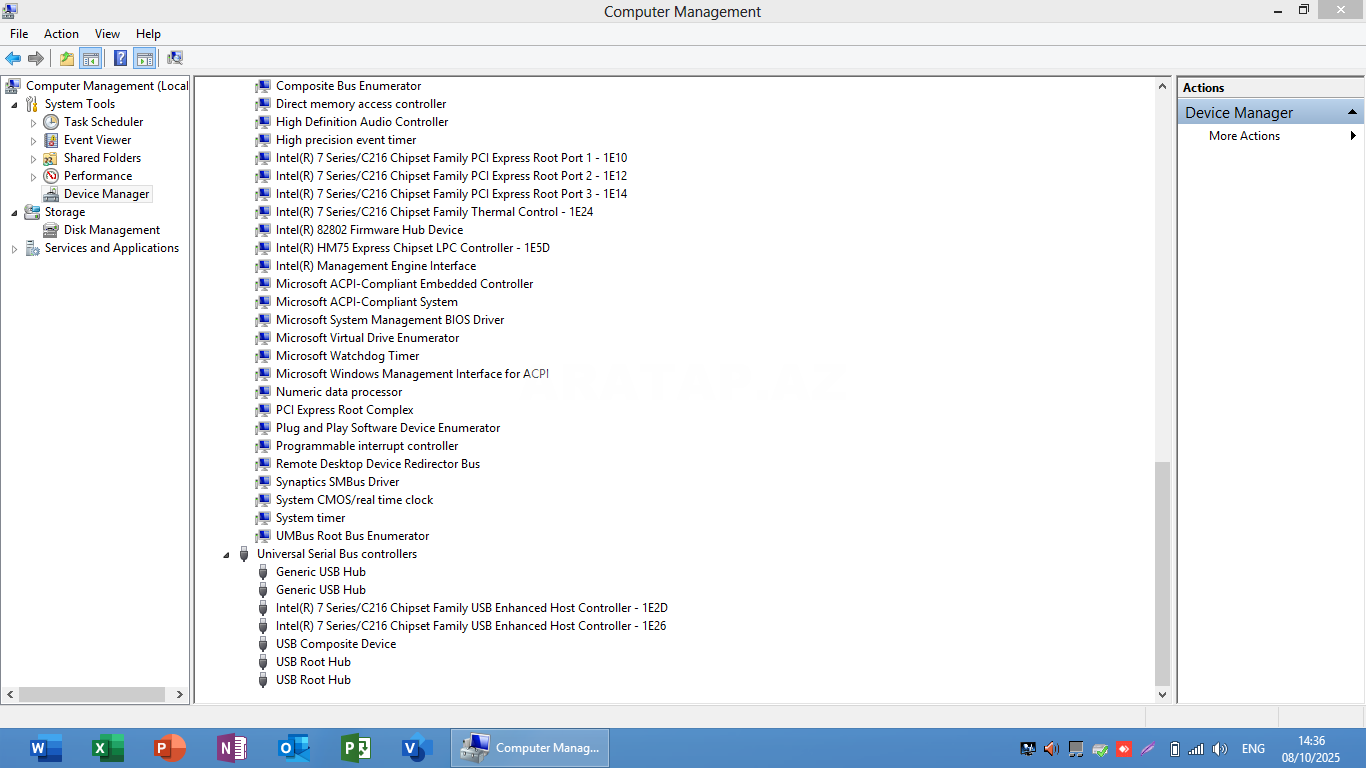Launch Excel from the taskbar
1366x768 pixels.
[107, 748]
